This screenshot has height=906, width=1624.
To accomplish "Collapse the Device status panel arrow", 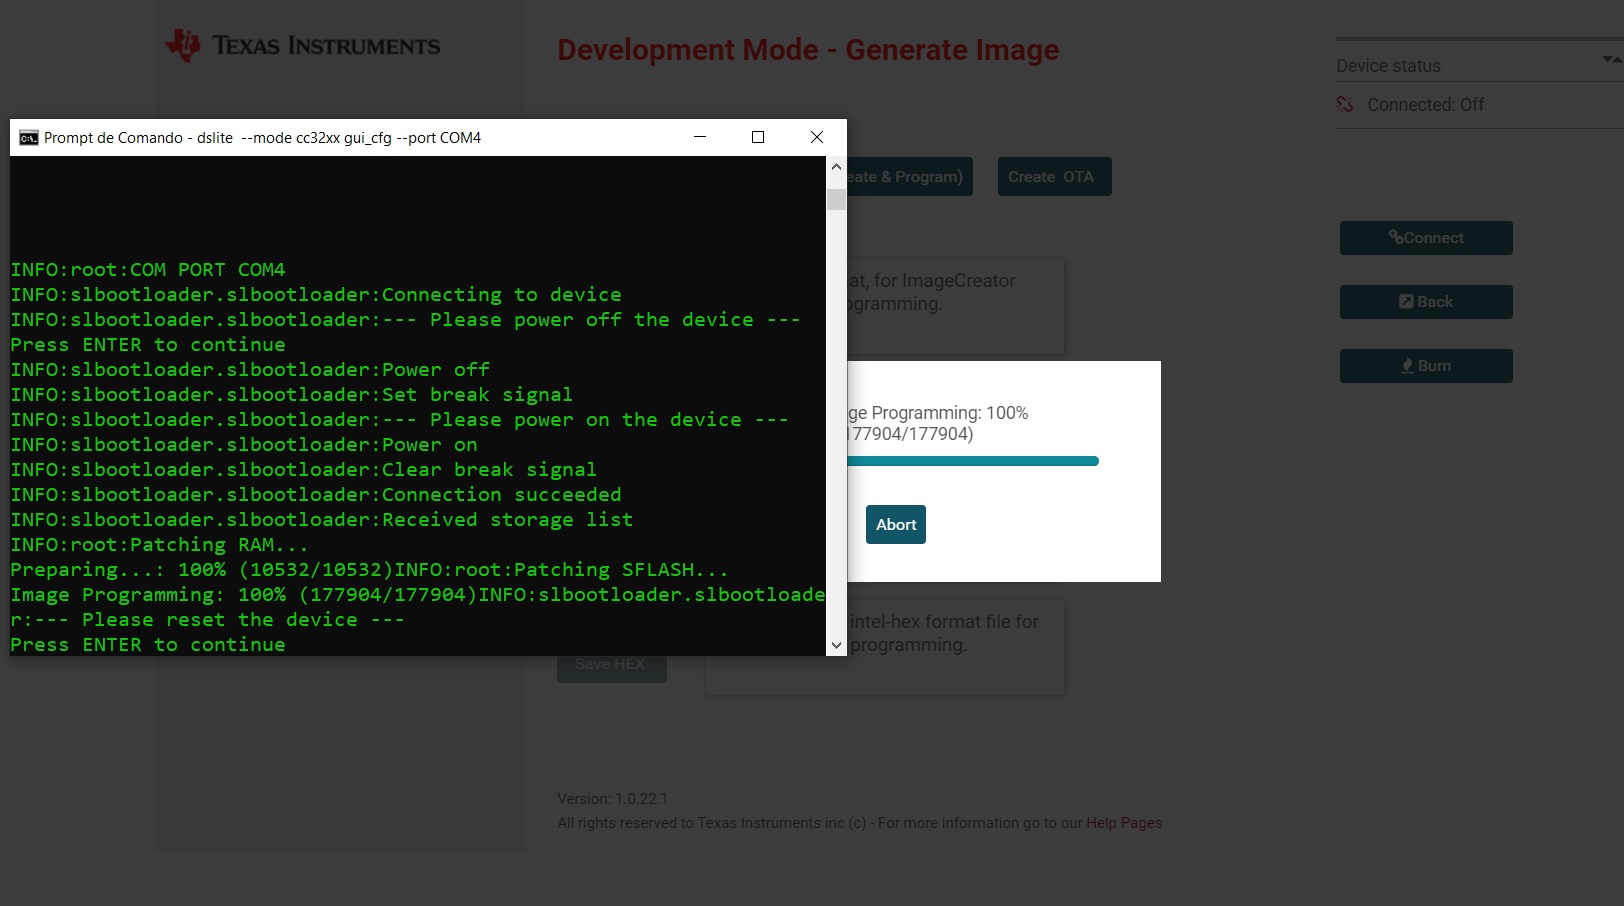I will [x=1611, y=59].
